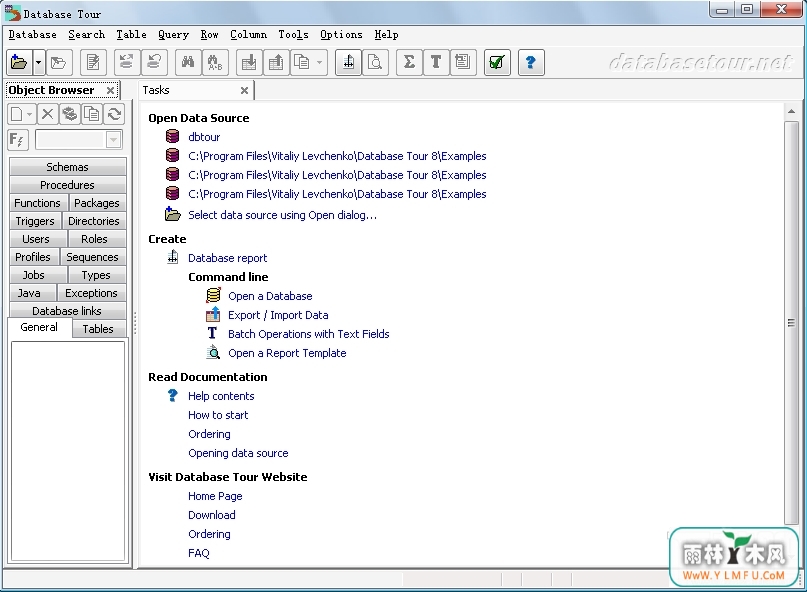807x592 pixels.
Task: Open the Tools menu
Action: click(293, 34)
